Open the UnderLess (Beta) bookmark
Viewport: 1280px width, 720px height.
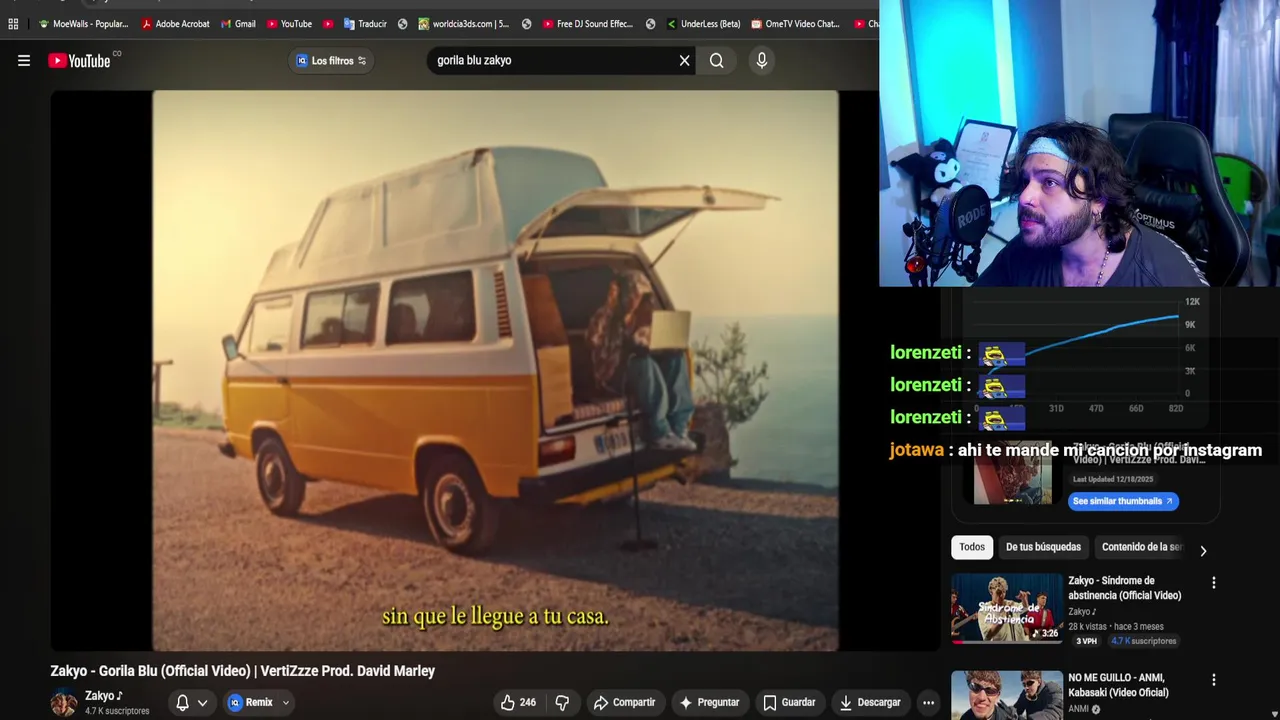pos(704,24)
